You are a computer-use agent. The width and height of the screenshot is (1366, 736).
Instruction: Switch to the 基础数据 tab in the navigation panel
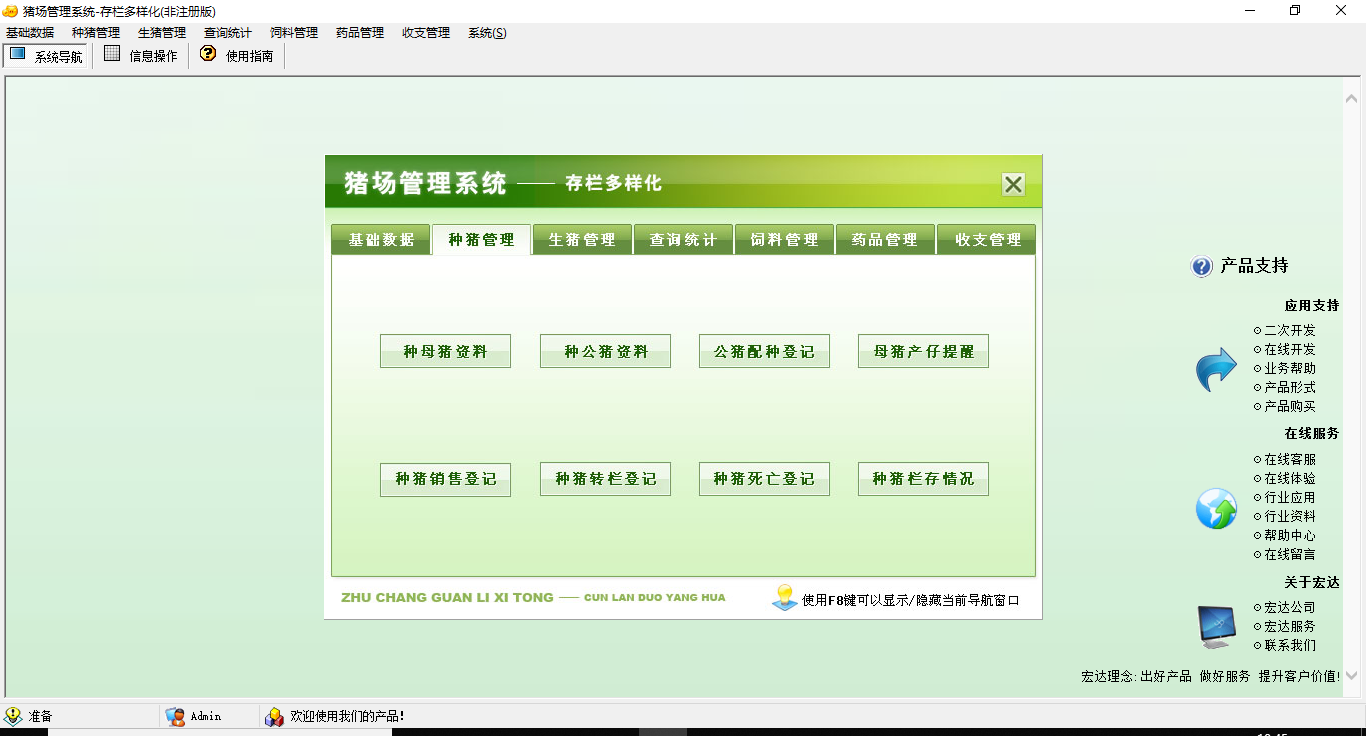(x=381, y=240)
